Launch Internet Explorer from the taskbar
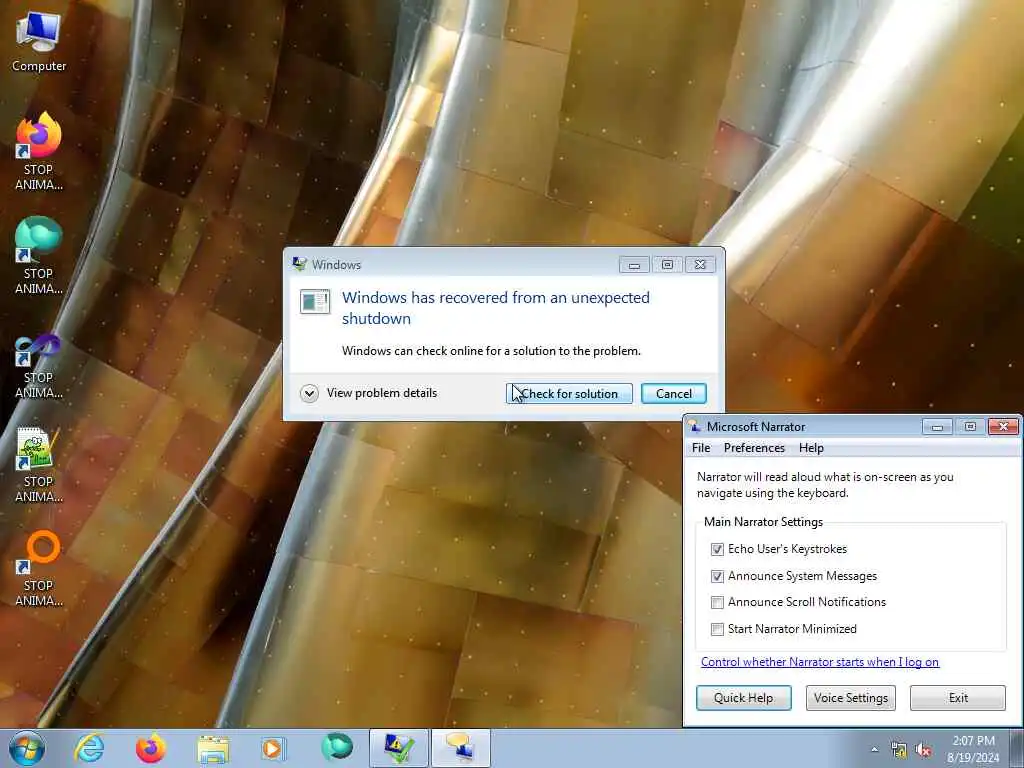Viewport: 1024px width, 768px height. (x=89, y=748)
